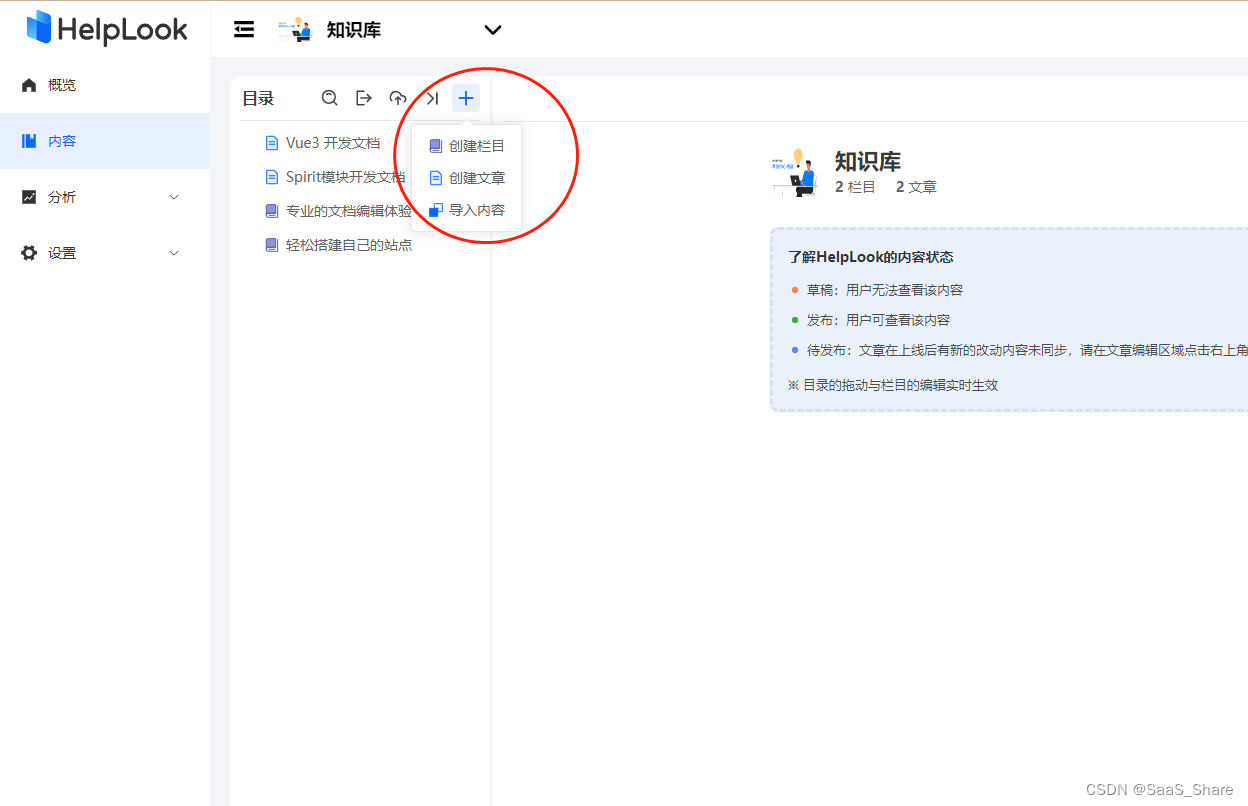This screenshot has height=806, width=1248.
Task: Click the gear icon beside 设置
Action: [29, 253]
